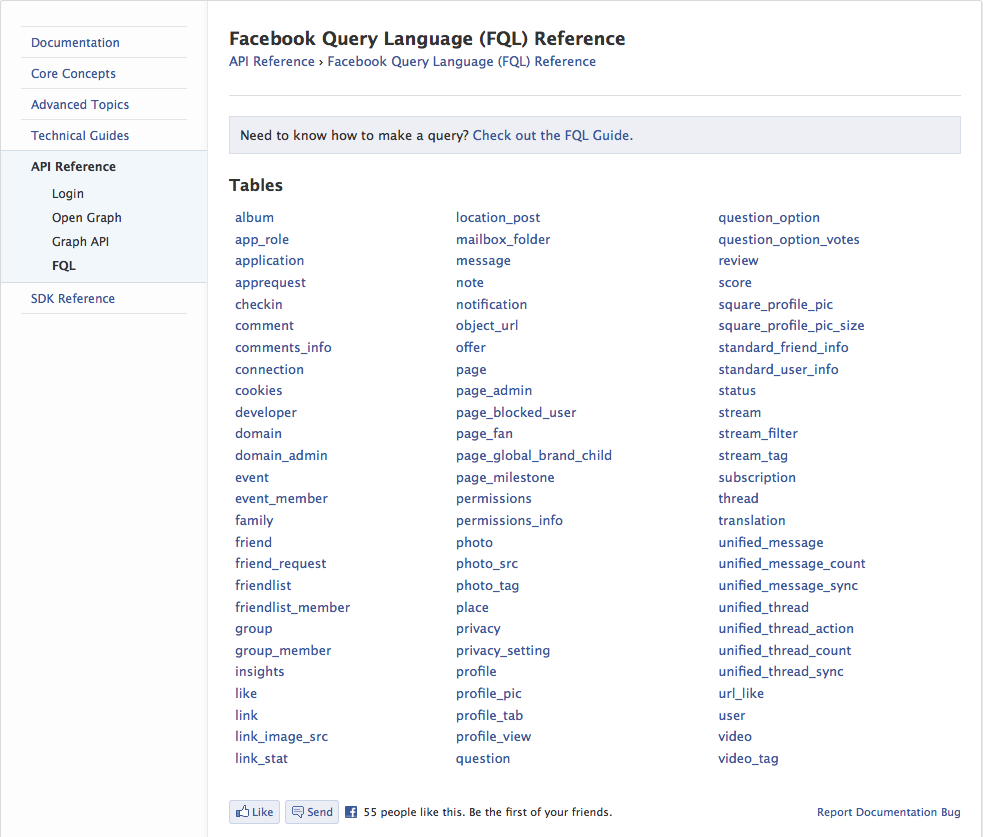Open the photo_tag table link
The height and width of the screenshot is (837, 983).
(487, 586)
